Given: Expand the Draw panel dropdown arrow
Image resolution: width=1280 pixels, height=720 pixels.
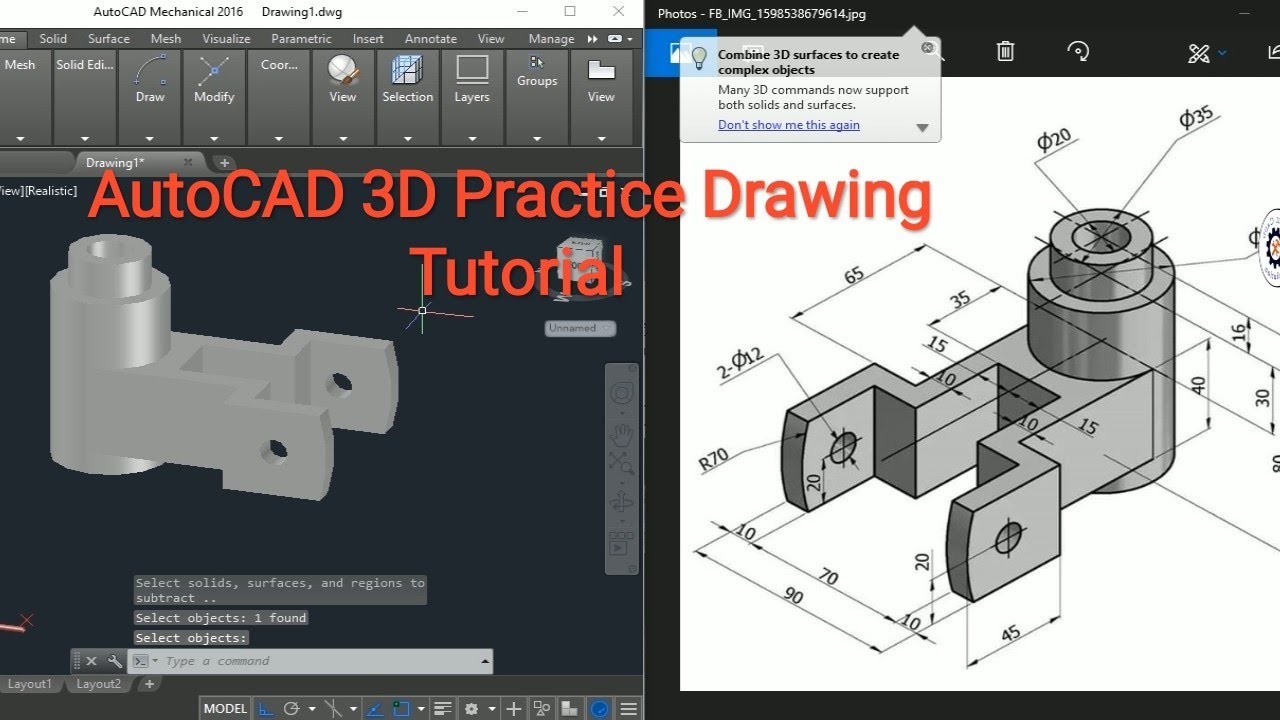Looking at the screenshot, I should [x=150, y=139].
